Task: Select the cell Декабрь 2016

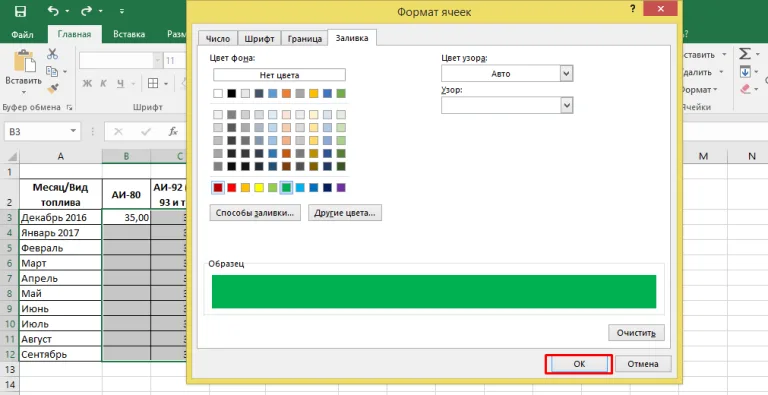Action: tap(61, 217)
